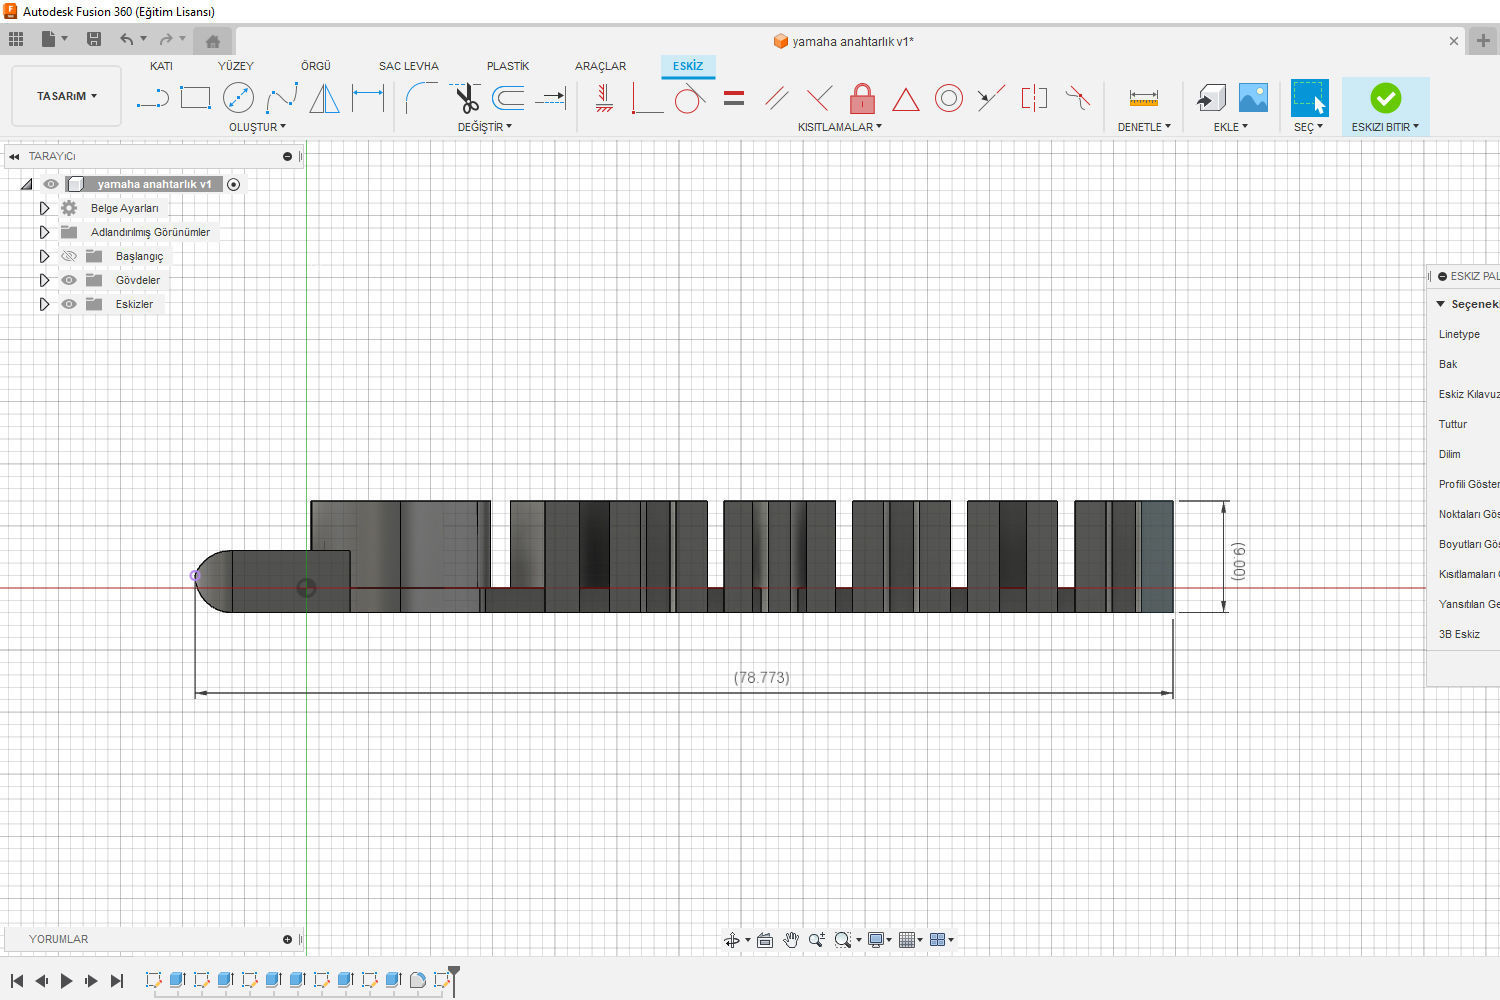Open the EKLE dropdown menu
1500x1000 pixels.
(1231, 127)
